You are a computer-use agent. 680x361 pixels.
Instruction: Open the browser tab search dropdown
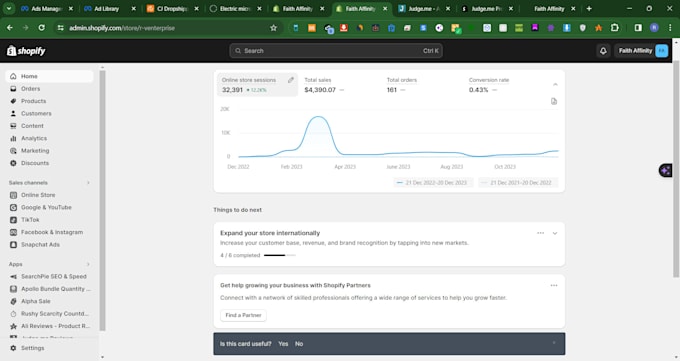pyautogui.click(x=9, y=8)
